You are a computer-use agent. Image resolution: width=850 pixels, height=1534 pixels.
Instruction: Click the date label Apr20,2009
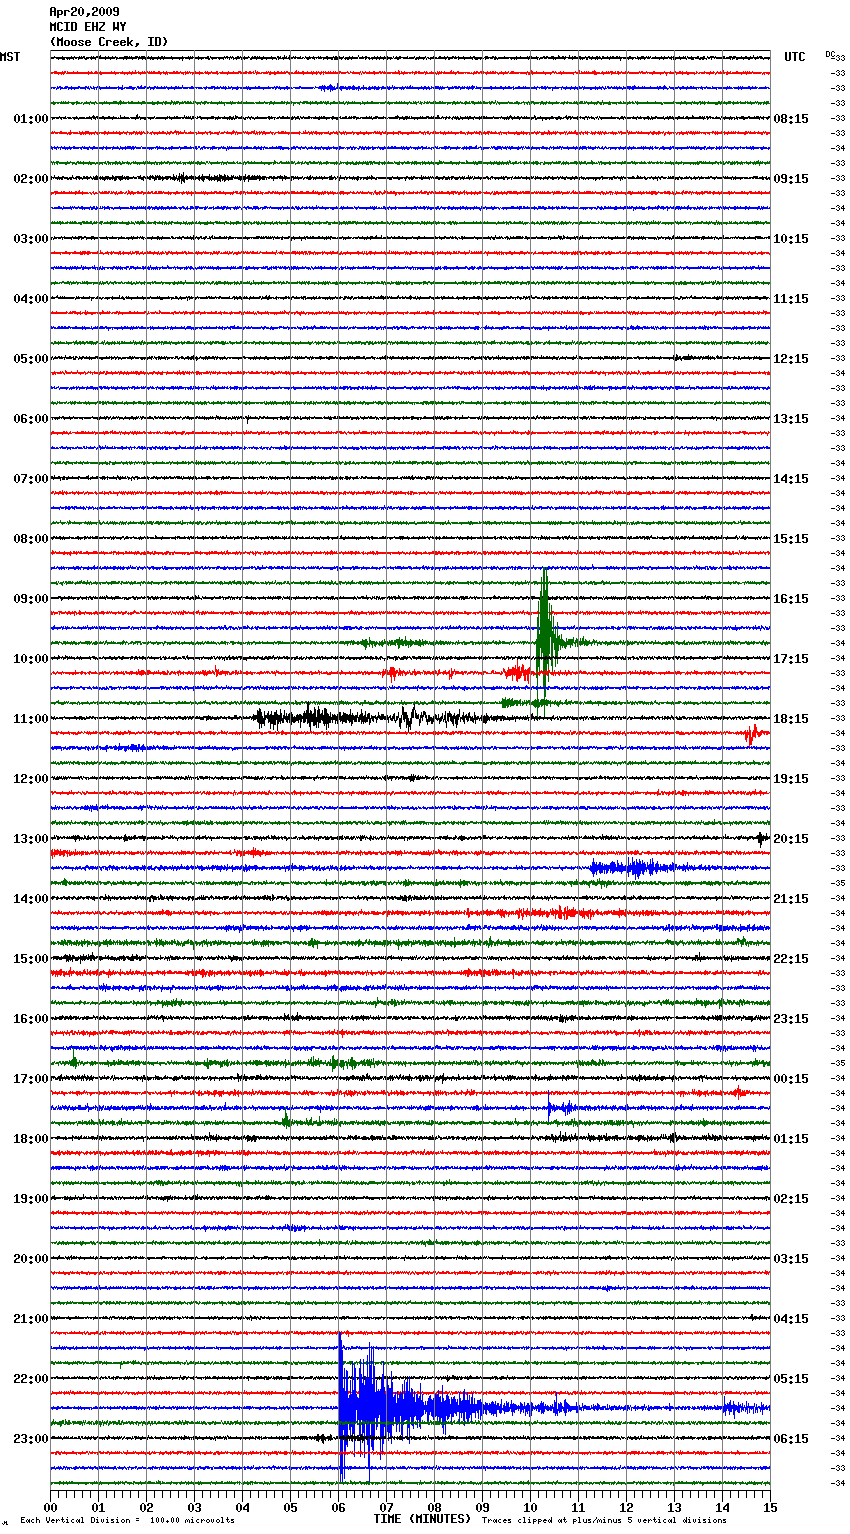tap(84, 12)
